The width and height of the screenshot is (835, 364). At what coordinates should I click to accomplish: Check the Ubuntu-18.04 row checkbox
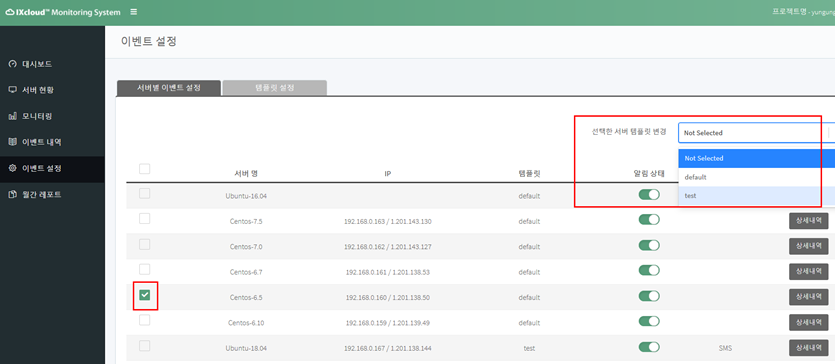(x=144, y=346)
